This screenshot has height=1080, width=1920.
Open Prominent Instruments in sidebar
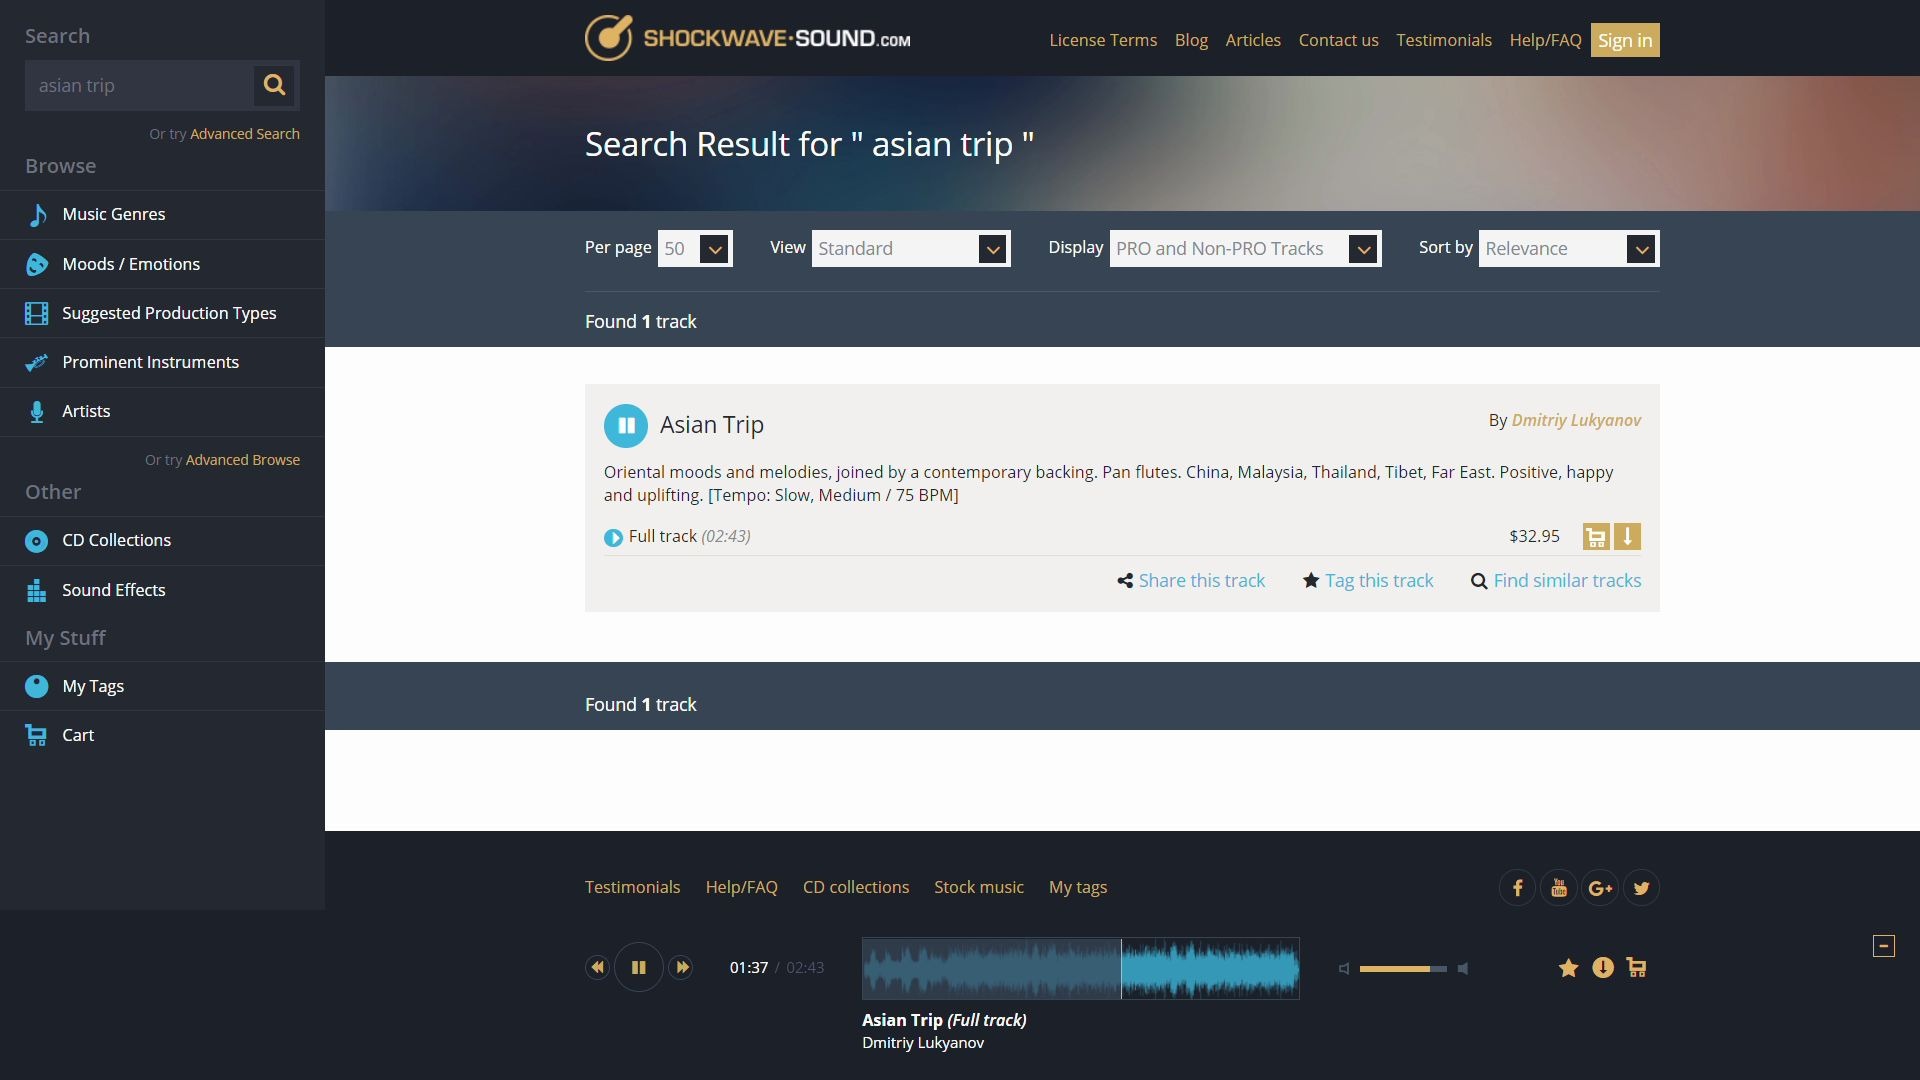pyautogui.click(x=150, y=362)
